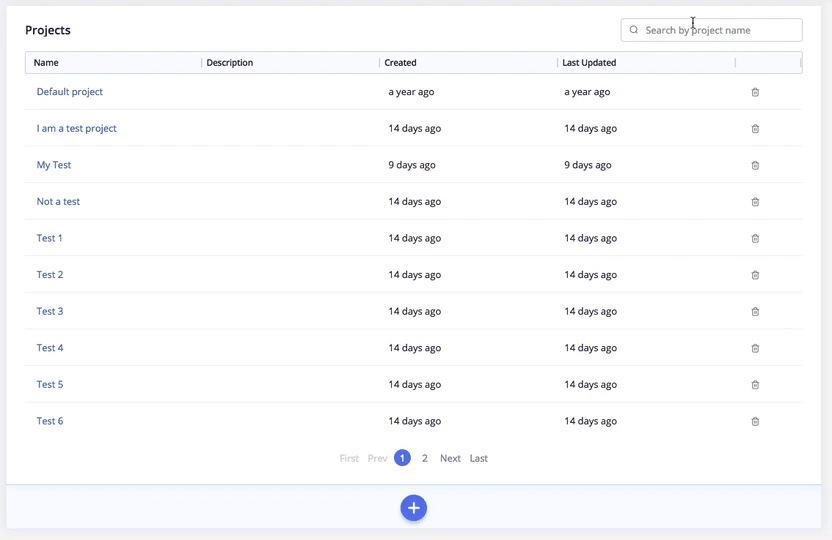Delete the Default project with trash icon
This screenshot has width=832, height=540.
pyautogui.click(x=755, y=92)
